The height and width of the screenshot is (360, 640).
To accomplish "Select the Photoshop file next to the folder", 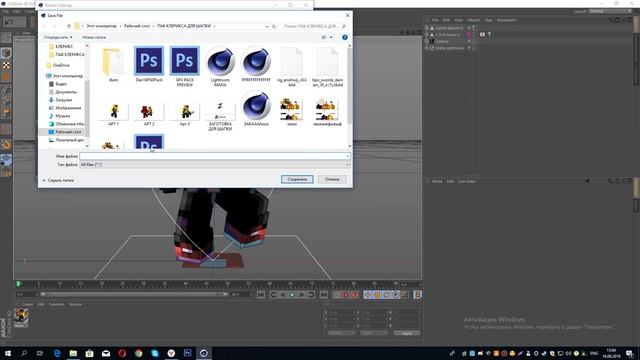I will coord(149,64).
